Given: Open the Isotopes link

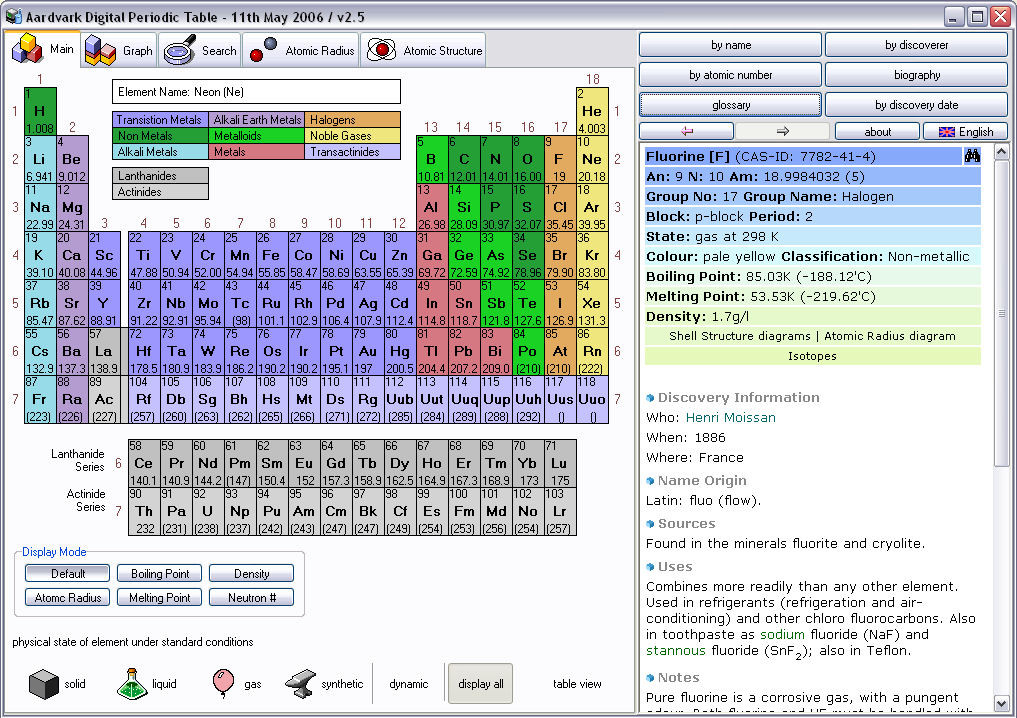Looking at the screenshot, I should click(812, 356).
